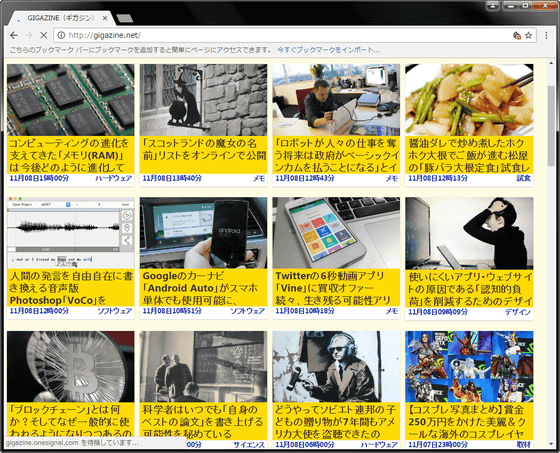This screenshot has height=453, width=560.
Task: Open the man at desk thumbnail
Action: click(x=336, y=100)
